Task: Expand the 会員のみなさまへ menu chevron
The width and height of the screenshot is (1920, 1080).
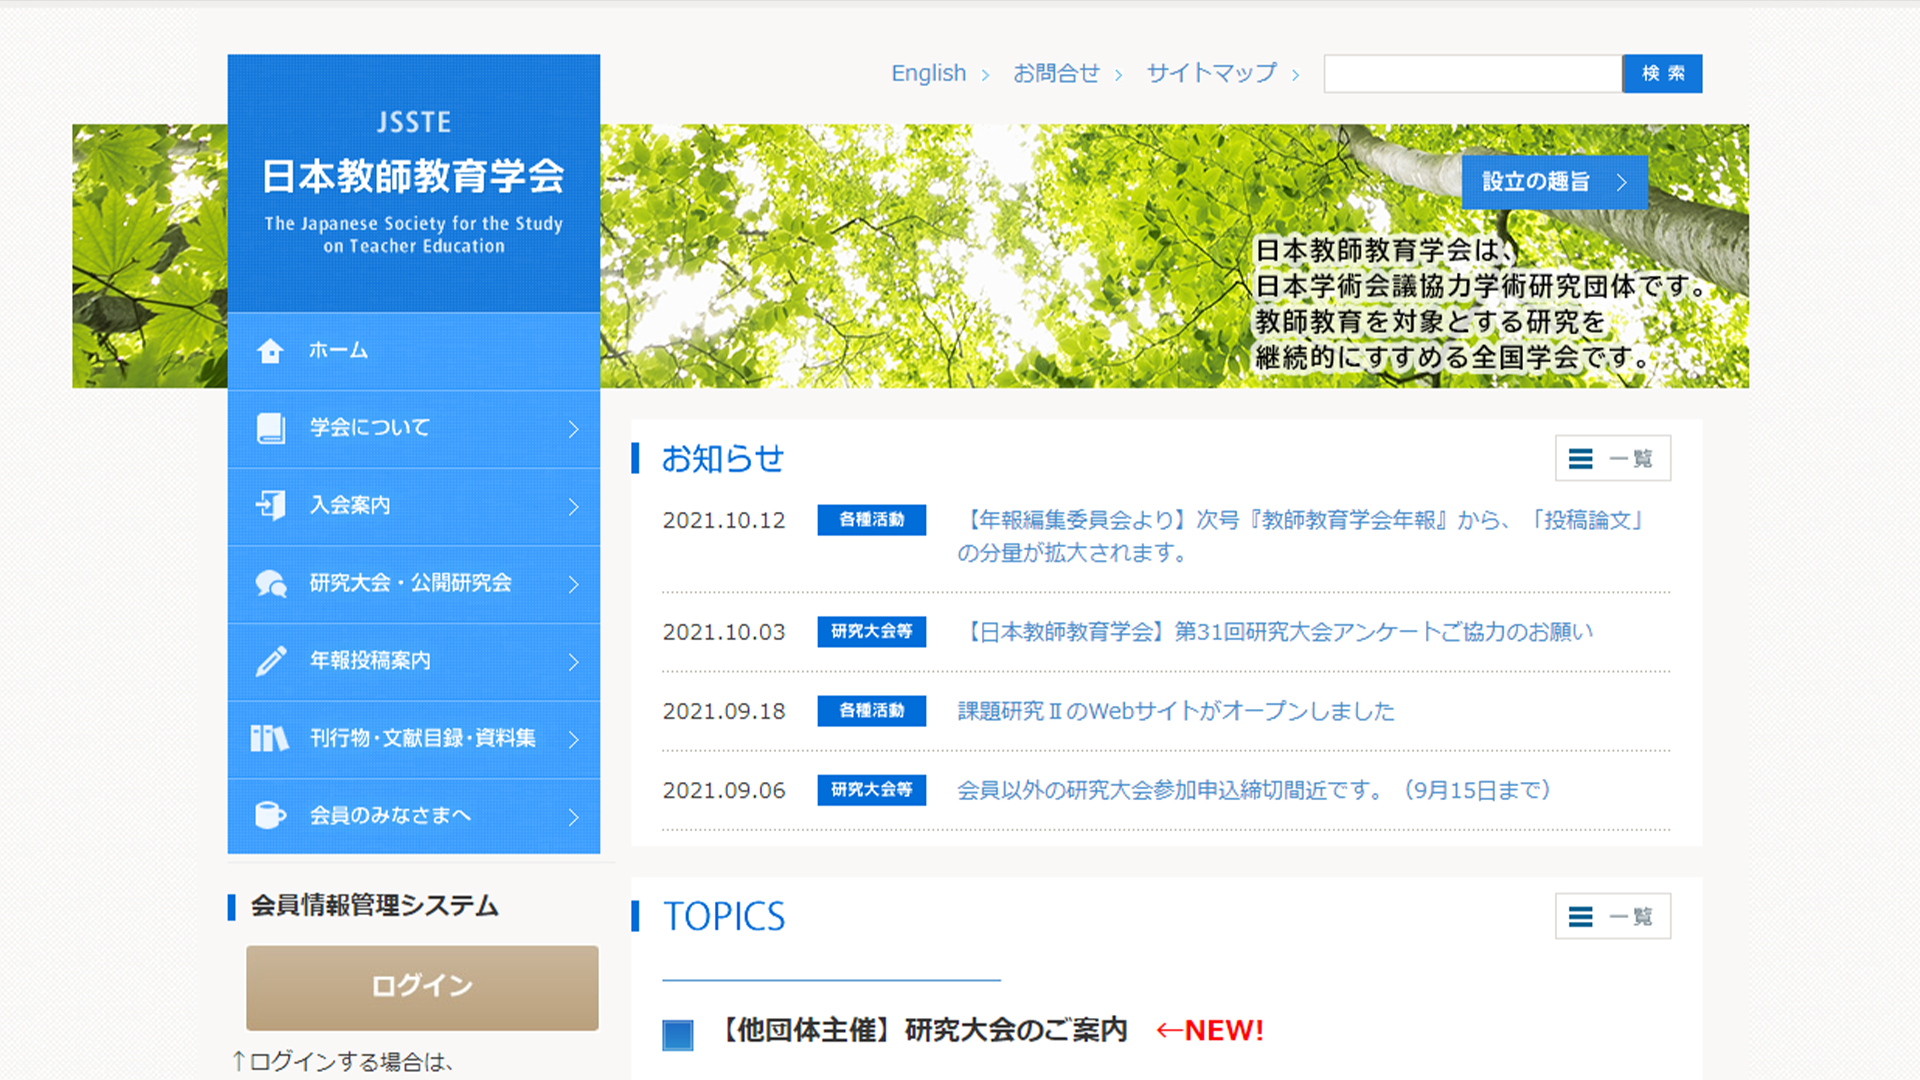Action: 573,817
